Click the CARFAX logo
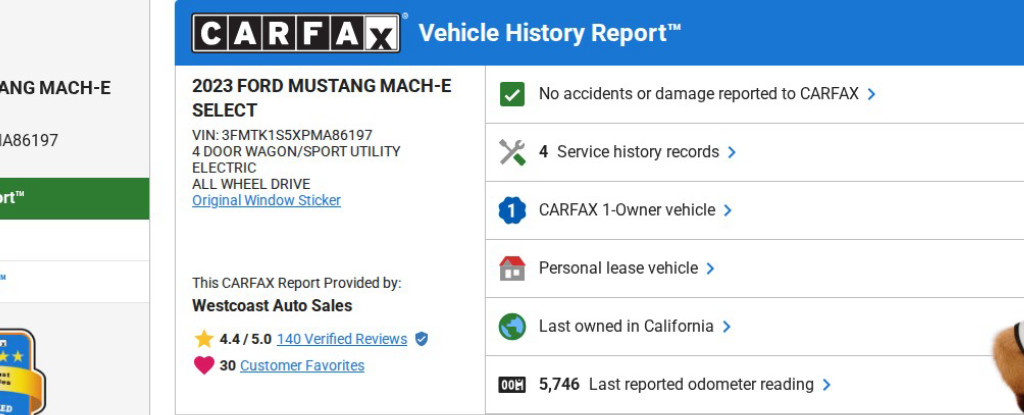The height and width of the screenshot is (415, 1024). 296,33
